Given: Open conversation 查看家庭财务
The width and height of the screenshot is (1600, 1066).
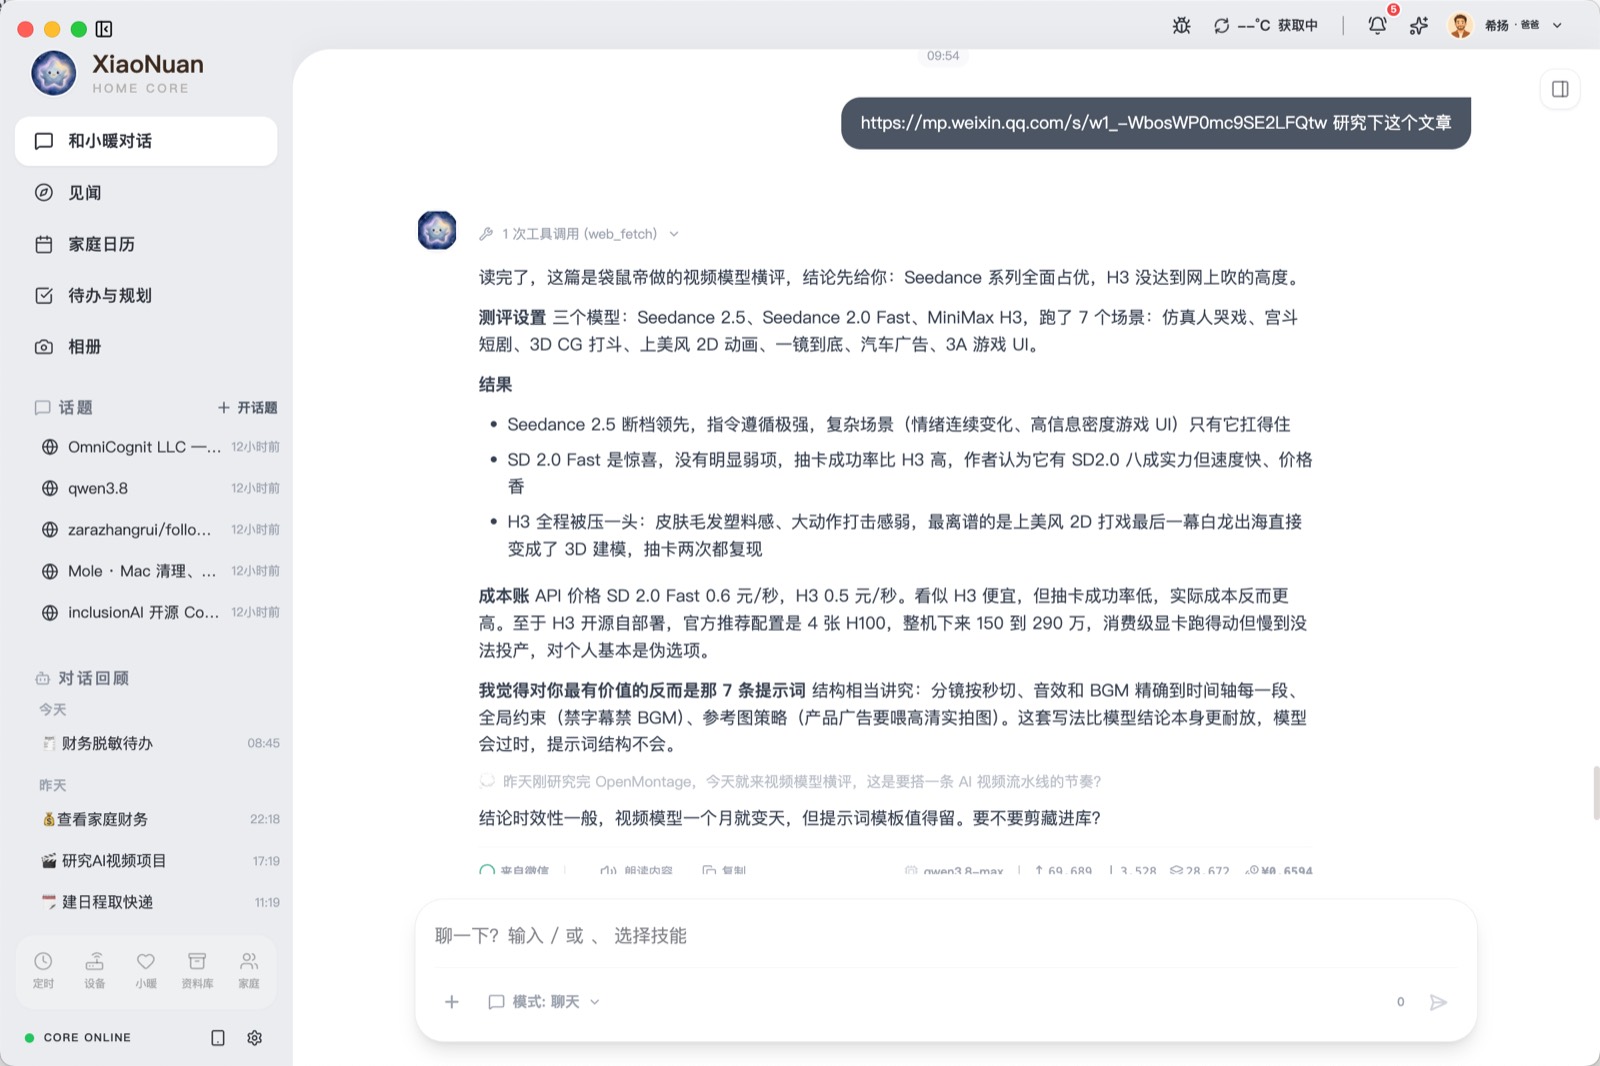Looking at the screenshot, I should point(159,819).
